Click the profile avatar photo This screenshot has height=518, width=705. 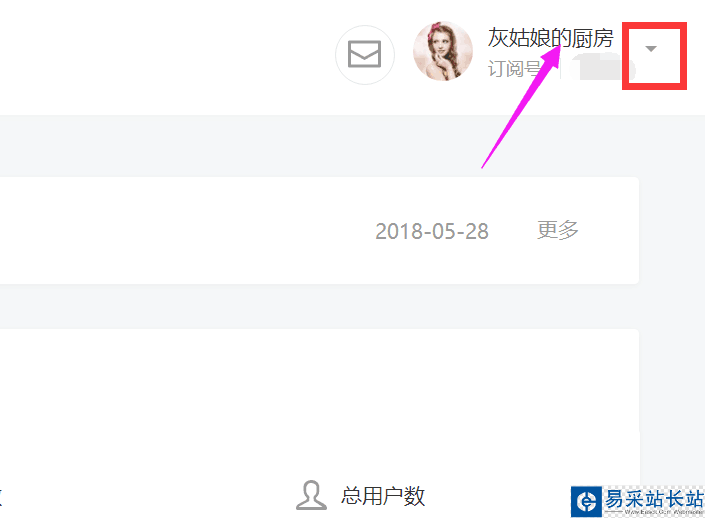(x=443, y=51)
